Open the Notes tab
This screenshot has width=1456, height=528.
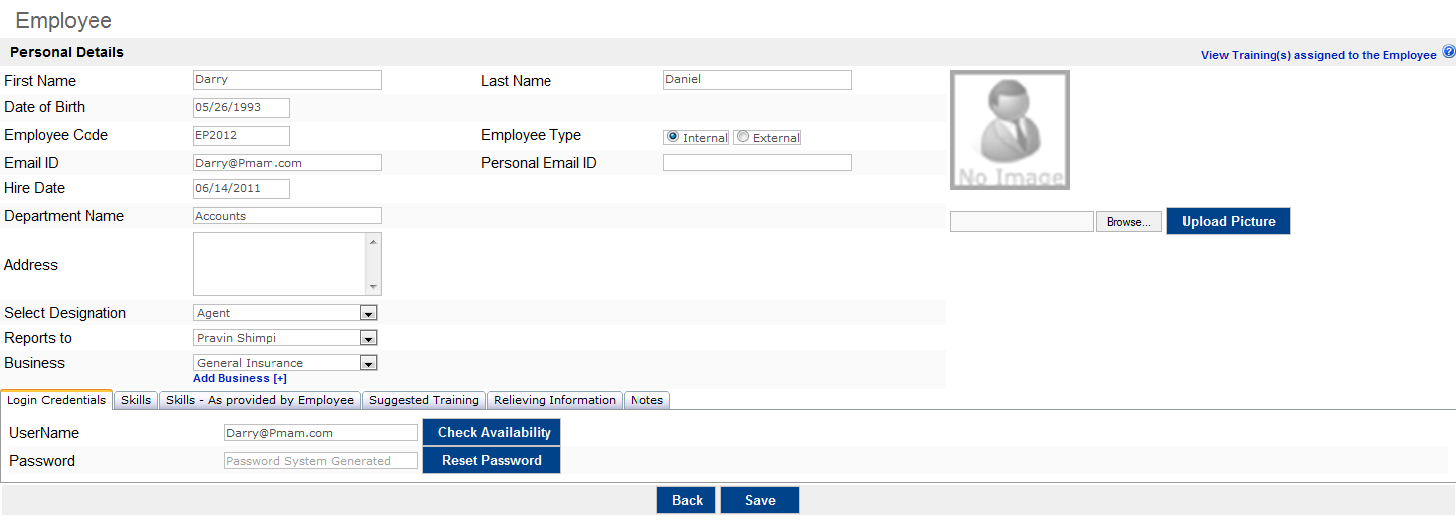pyautogui.click(x=647, y=400)
